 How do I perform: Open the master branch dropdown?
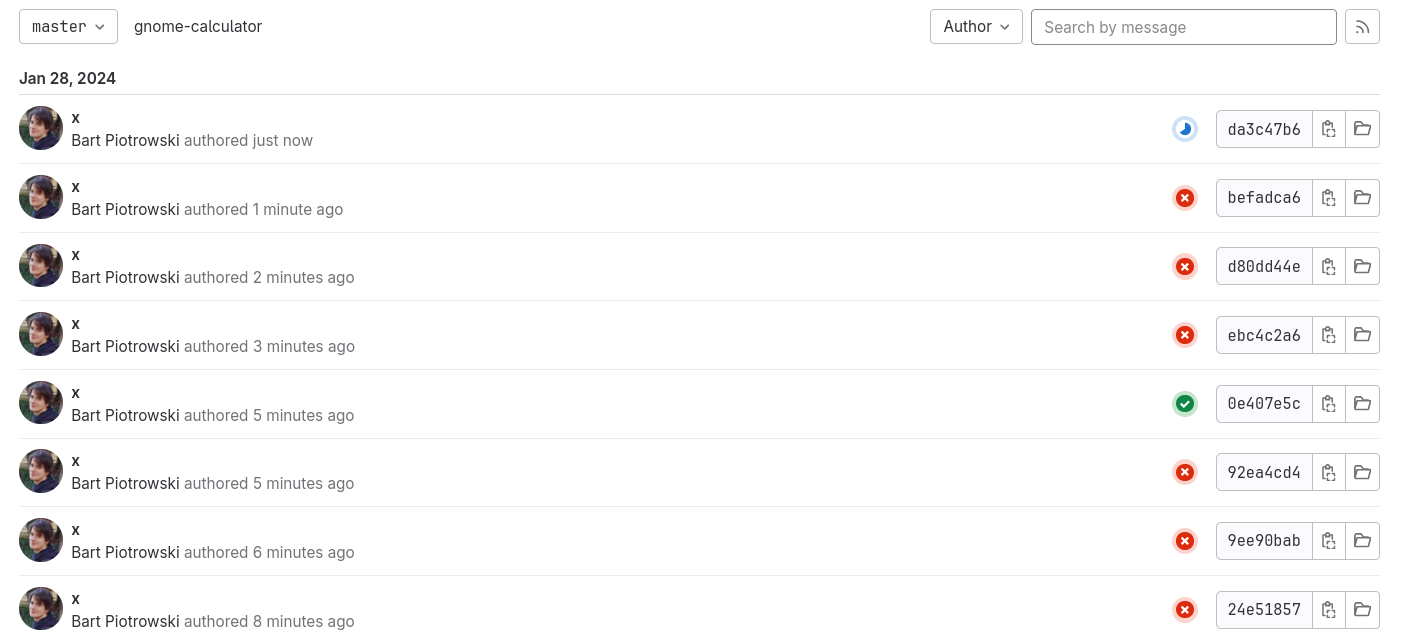pos(68,27)
